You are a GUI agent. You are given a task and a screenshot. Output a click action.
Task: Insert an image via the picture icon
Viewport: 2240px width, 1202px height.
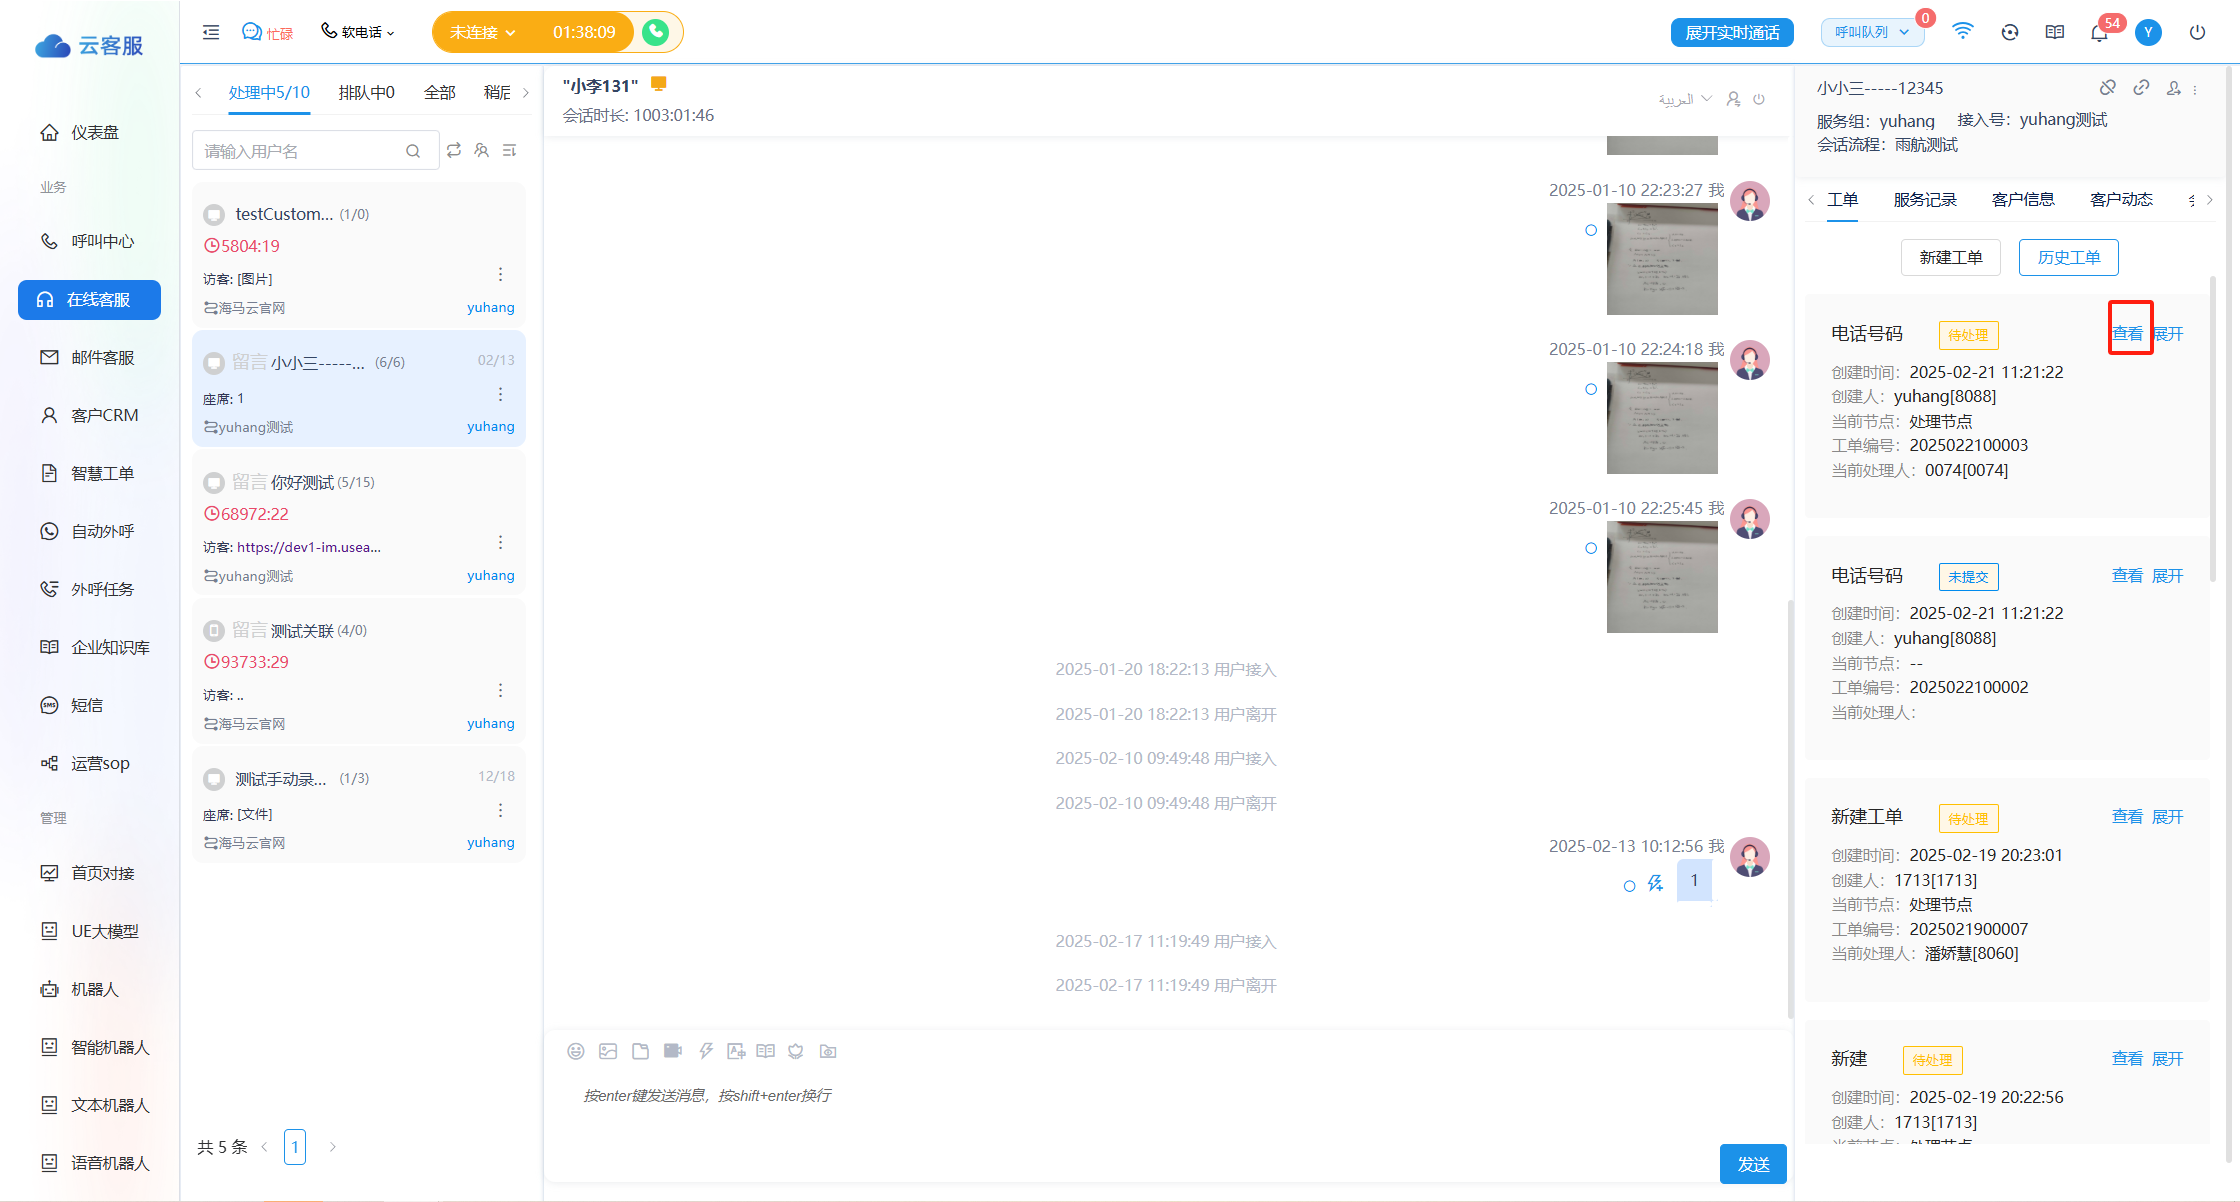coord(608,1051)
